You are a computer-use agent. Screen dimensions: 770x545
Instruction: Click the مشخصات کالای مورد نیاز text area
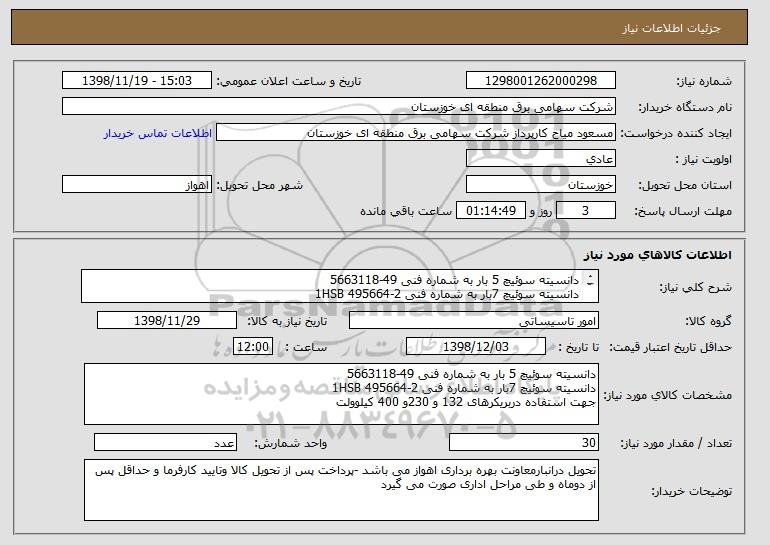341,394
